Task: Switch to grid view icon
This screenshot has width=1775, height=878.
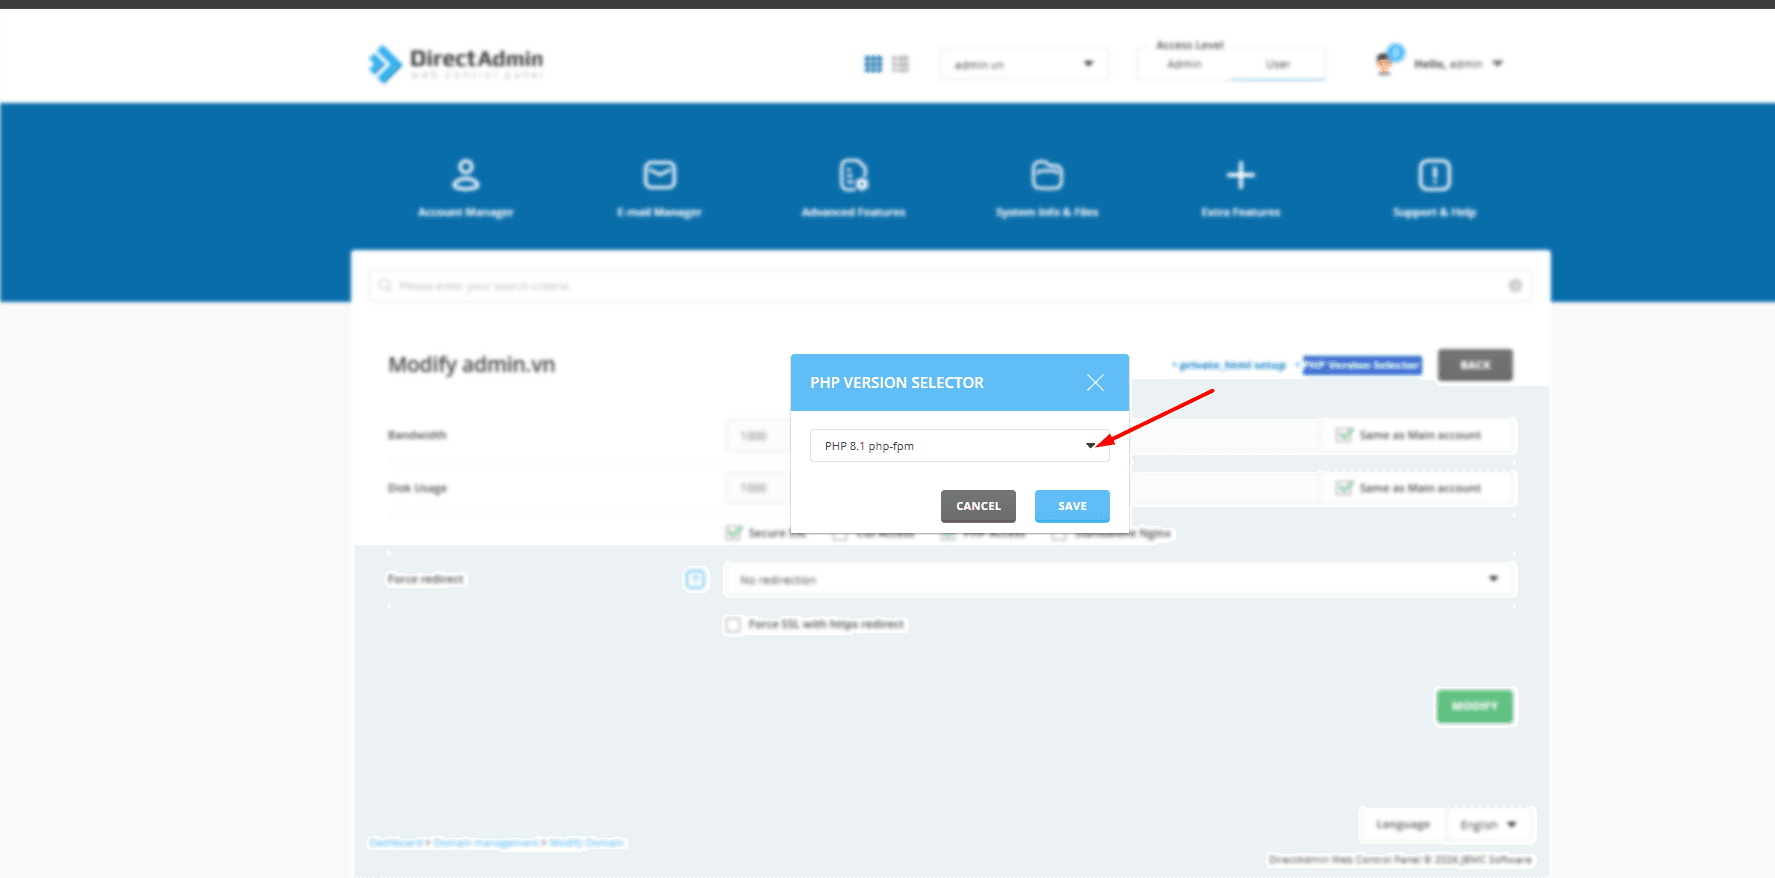Action: pyautogui.click(x=873, y=64)
